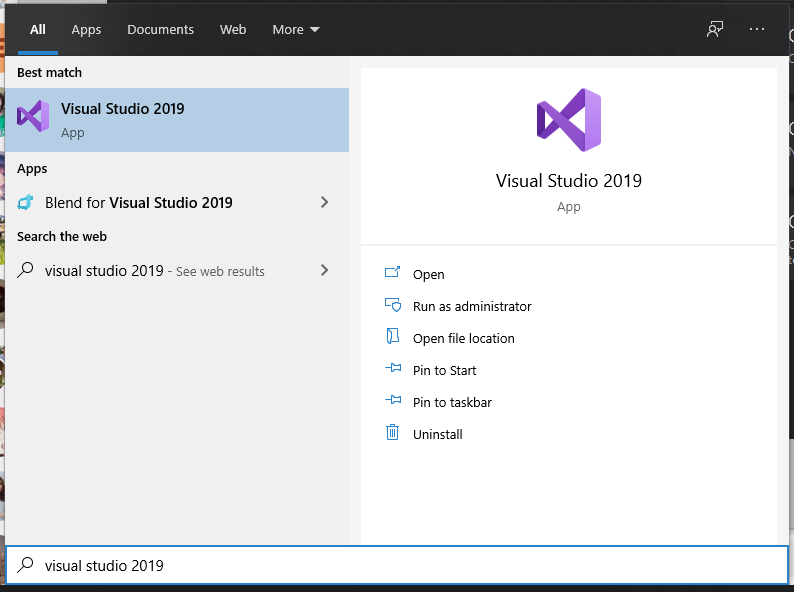Choose Uninstall from actions

438,435
